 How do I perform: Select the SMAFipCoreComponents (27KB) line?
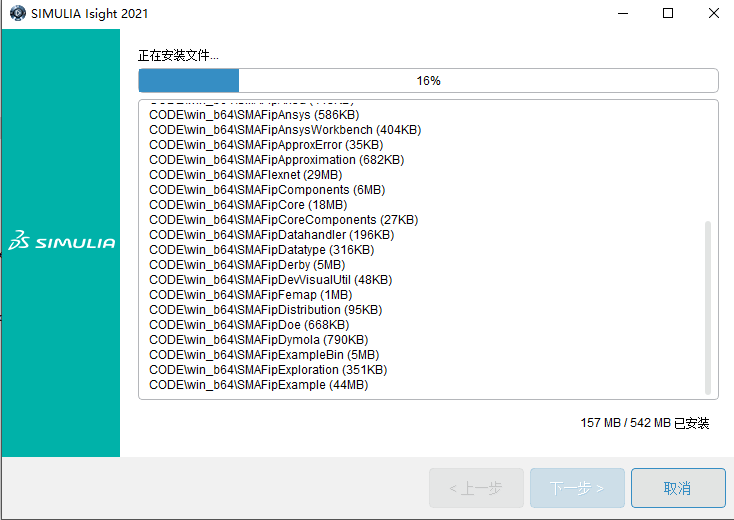284,220
